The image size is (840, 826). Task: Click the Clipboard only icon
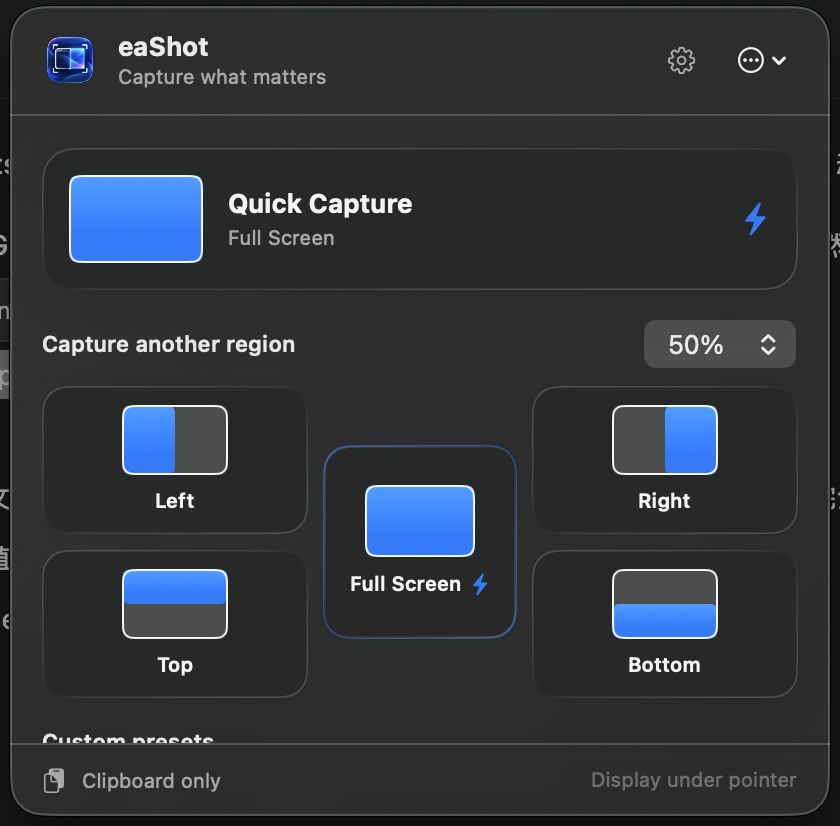pyautogui.click(x=54, y=780)
